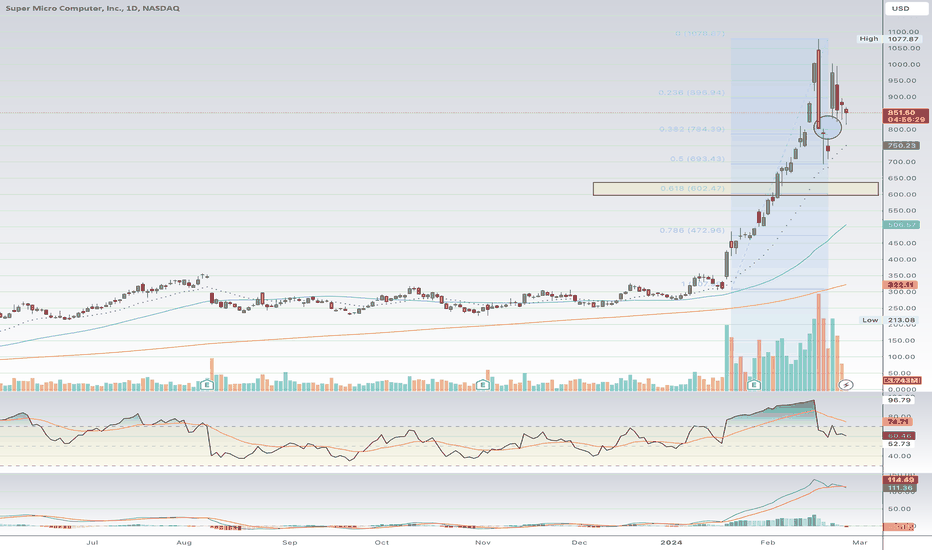Click the Fibonacci 0.786 (472.96) label
The height and width of the screenshot is (550, 932).
tap(691, 230)
